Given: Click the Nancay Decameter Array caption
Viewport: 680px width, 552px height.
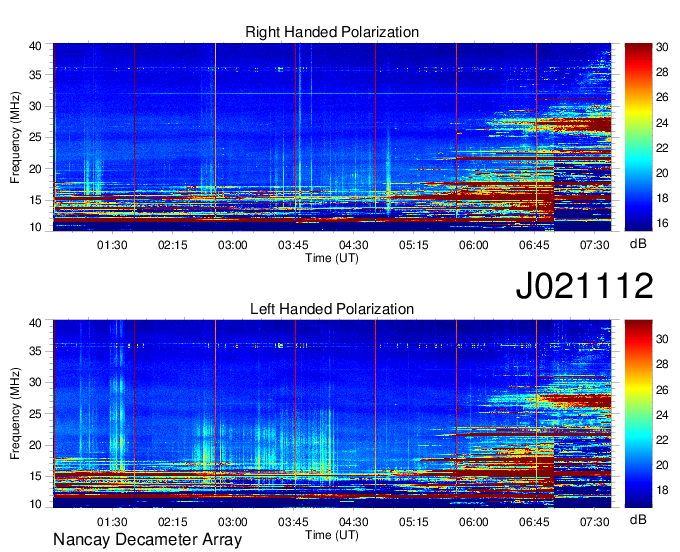Looking at the screenshot, I should click(147, 539).
